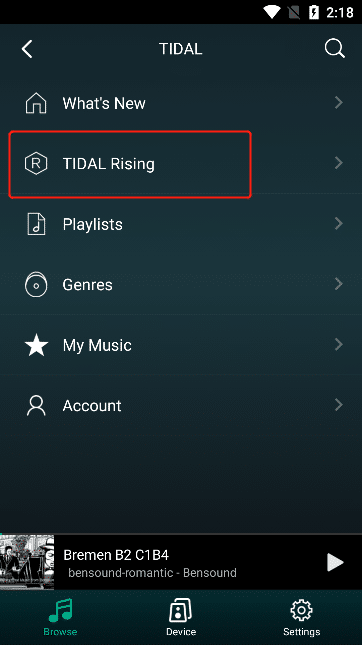The image size is (362, 645).
Task: Expand the My Music chevron
Action: pyautogui.click(x=339, y=344)
